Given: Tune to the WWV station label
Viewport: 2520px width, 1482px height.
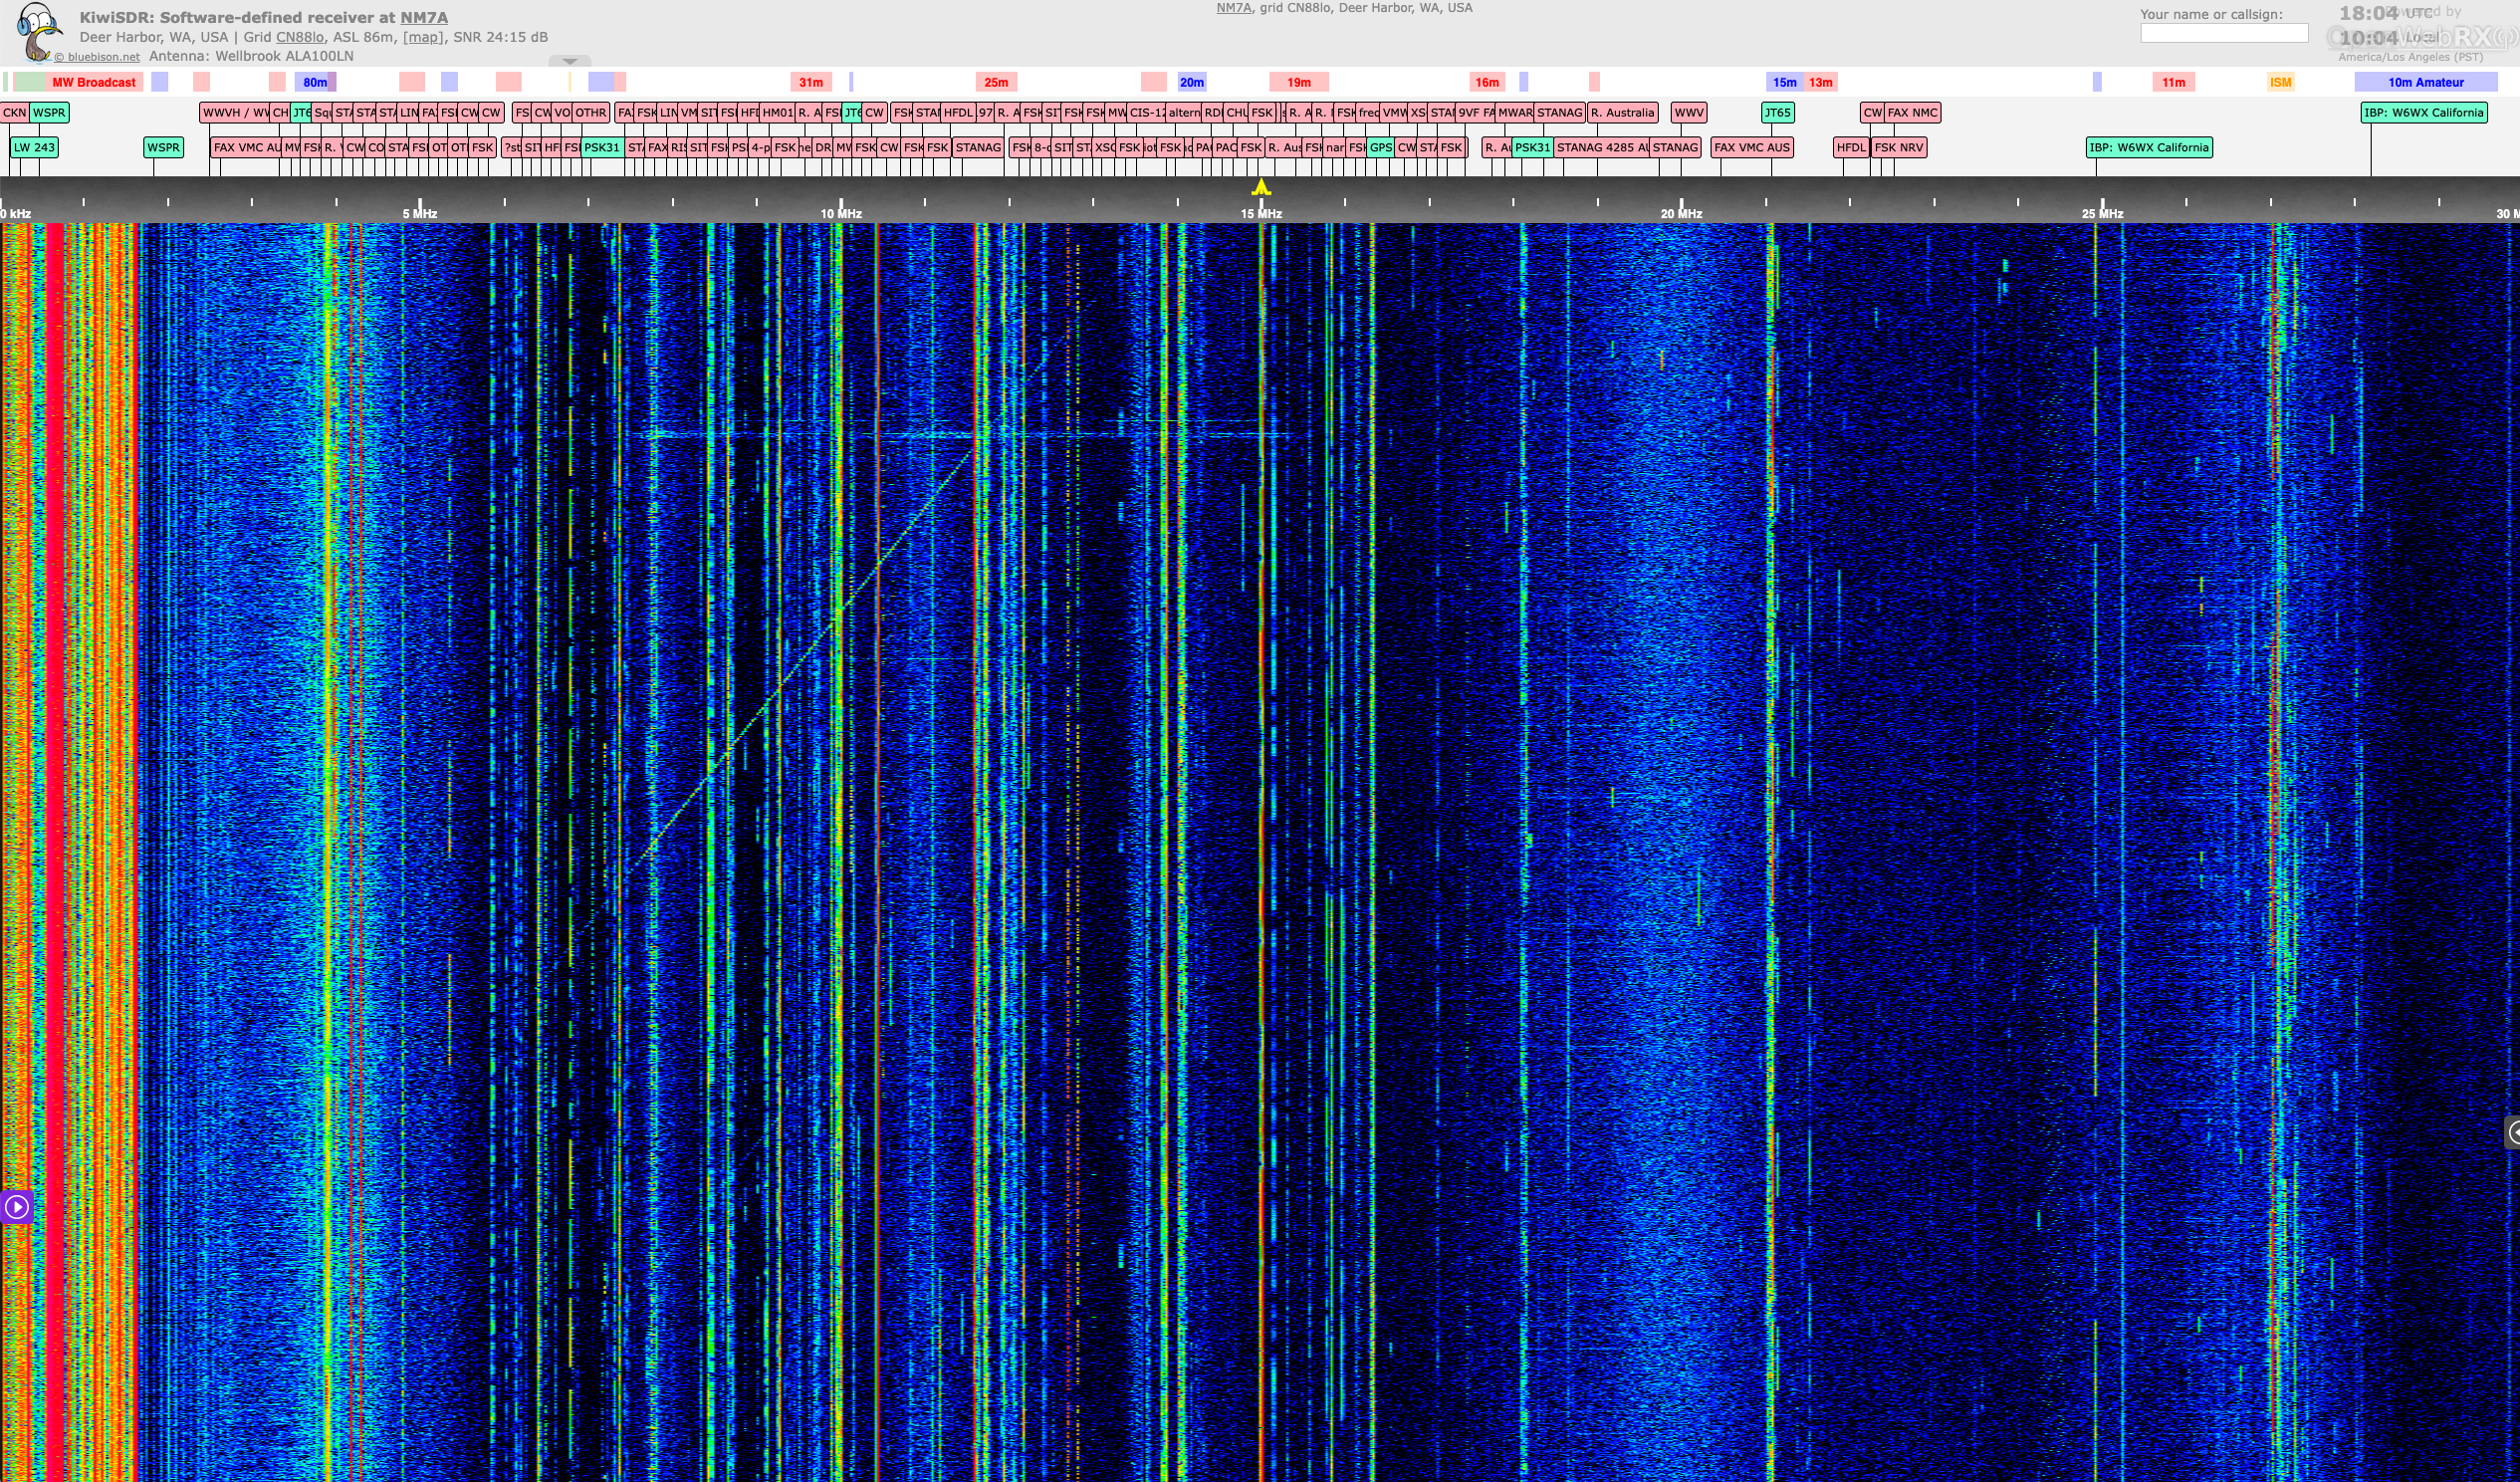Looking at the screenshot, I should [x=1688, y=112].
